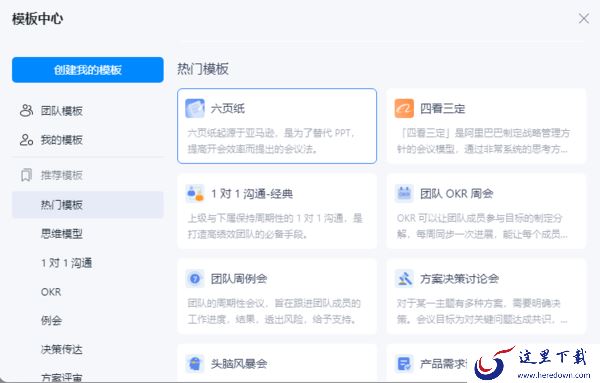Image resolution: width=600 pixels, height=383 pixels.
Task: Click the 我的模板 person icon
Action: pos(26,140)
